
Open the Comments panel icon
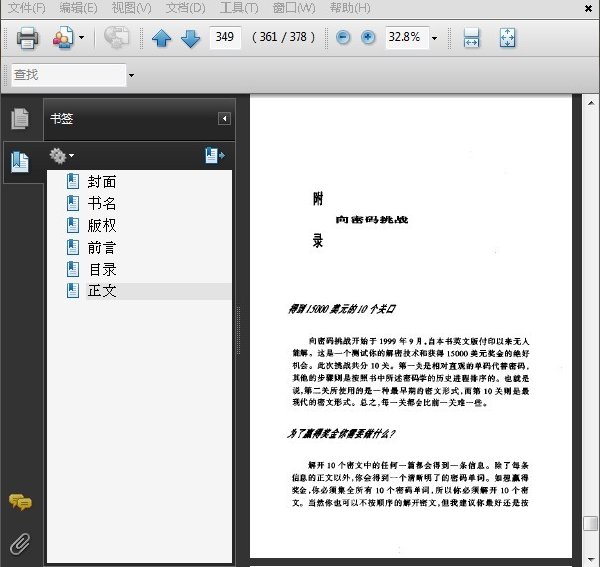tap(21, 502)
